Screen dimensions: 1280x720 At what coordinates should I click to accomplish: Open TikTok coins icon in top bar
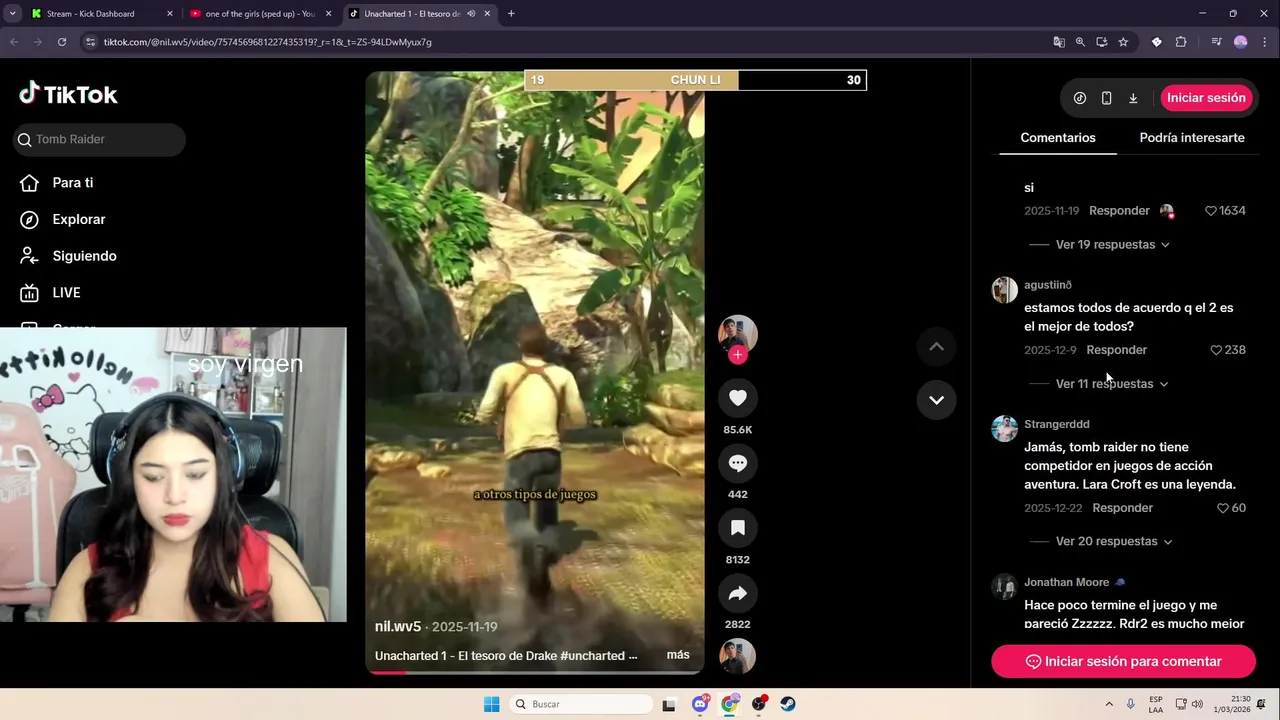click(x=1080, y=98)
